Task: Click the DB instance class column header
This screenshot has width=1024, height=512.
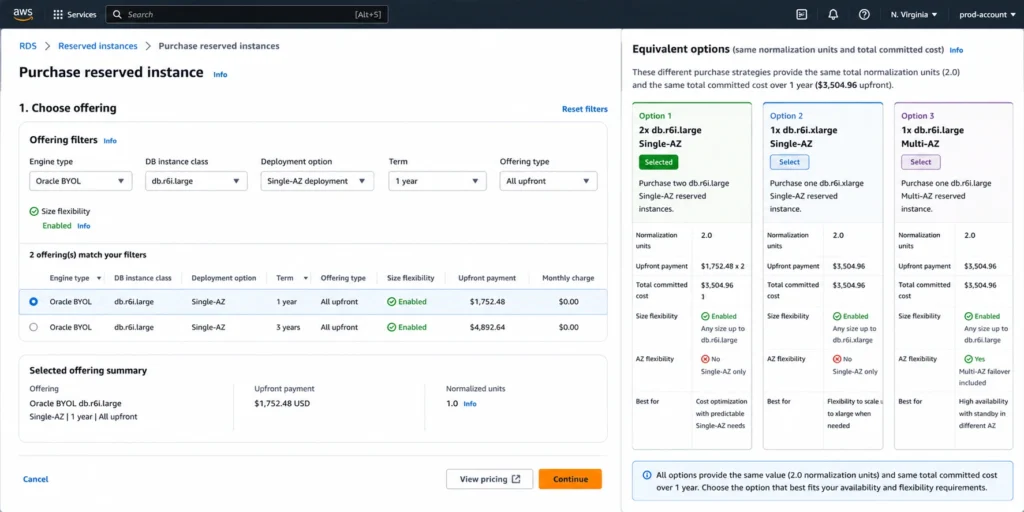Action: (142, 278)
